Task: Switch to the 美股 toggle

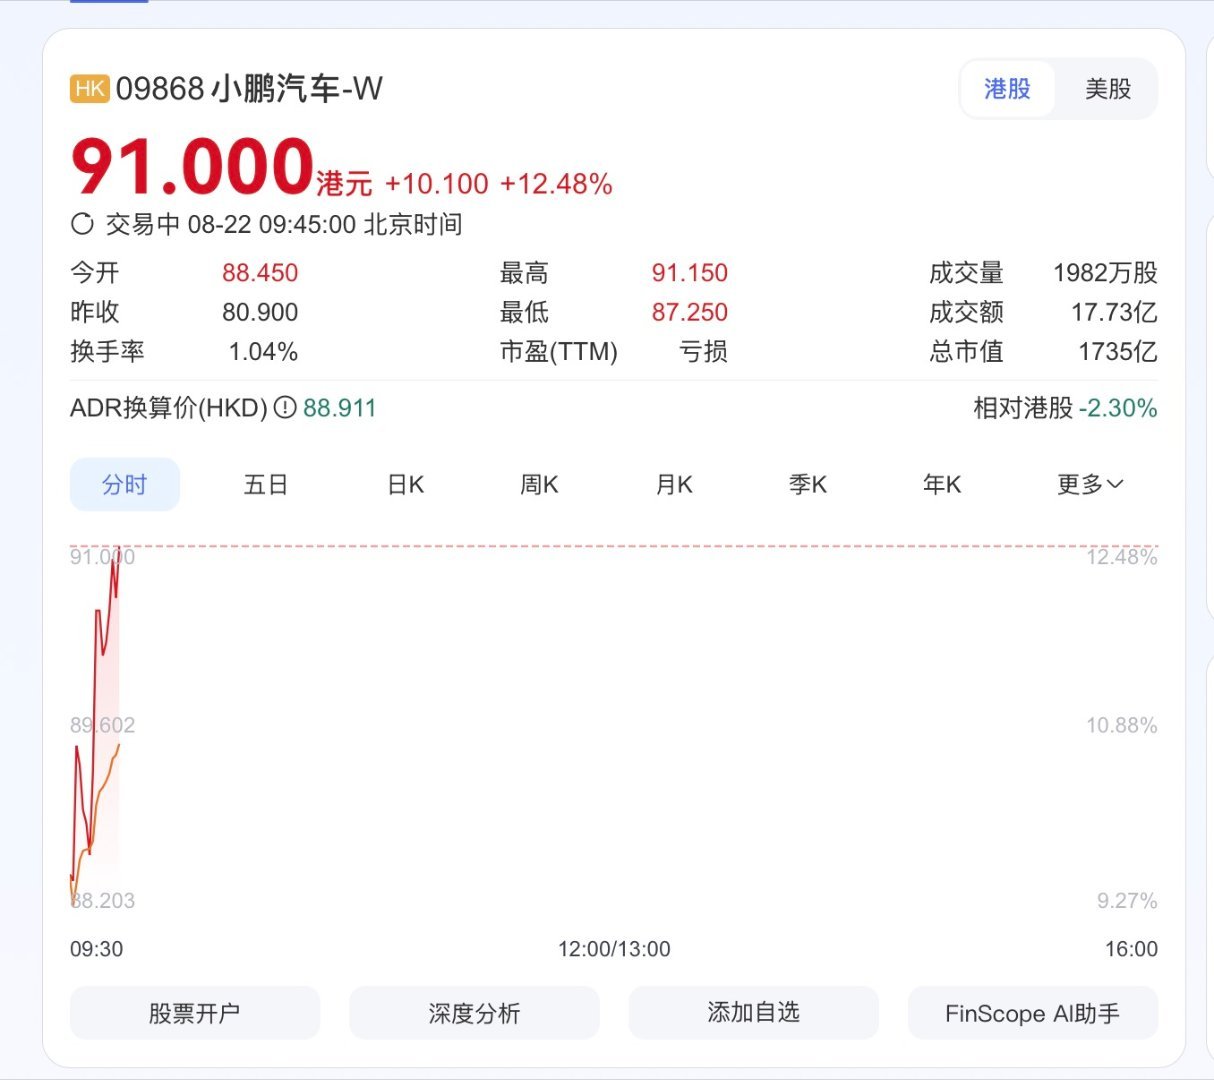Action: (1108, 89)
